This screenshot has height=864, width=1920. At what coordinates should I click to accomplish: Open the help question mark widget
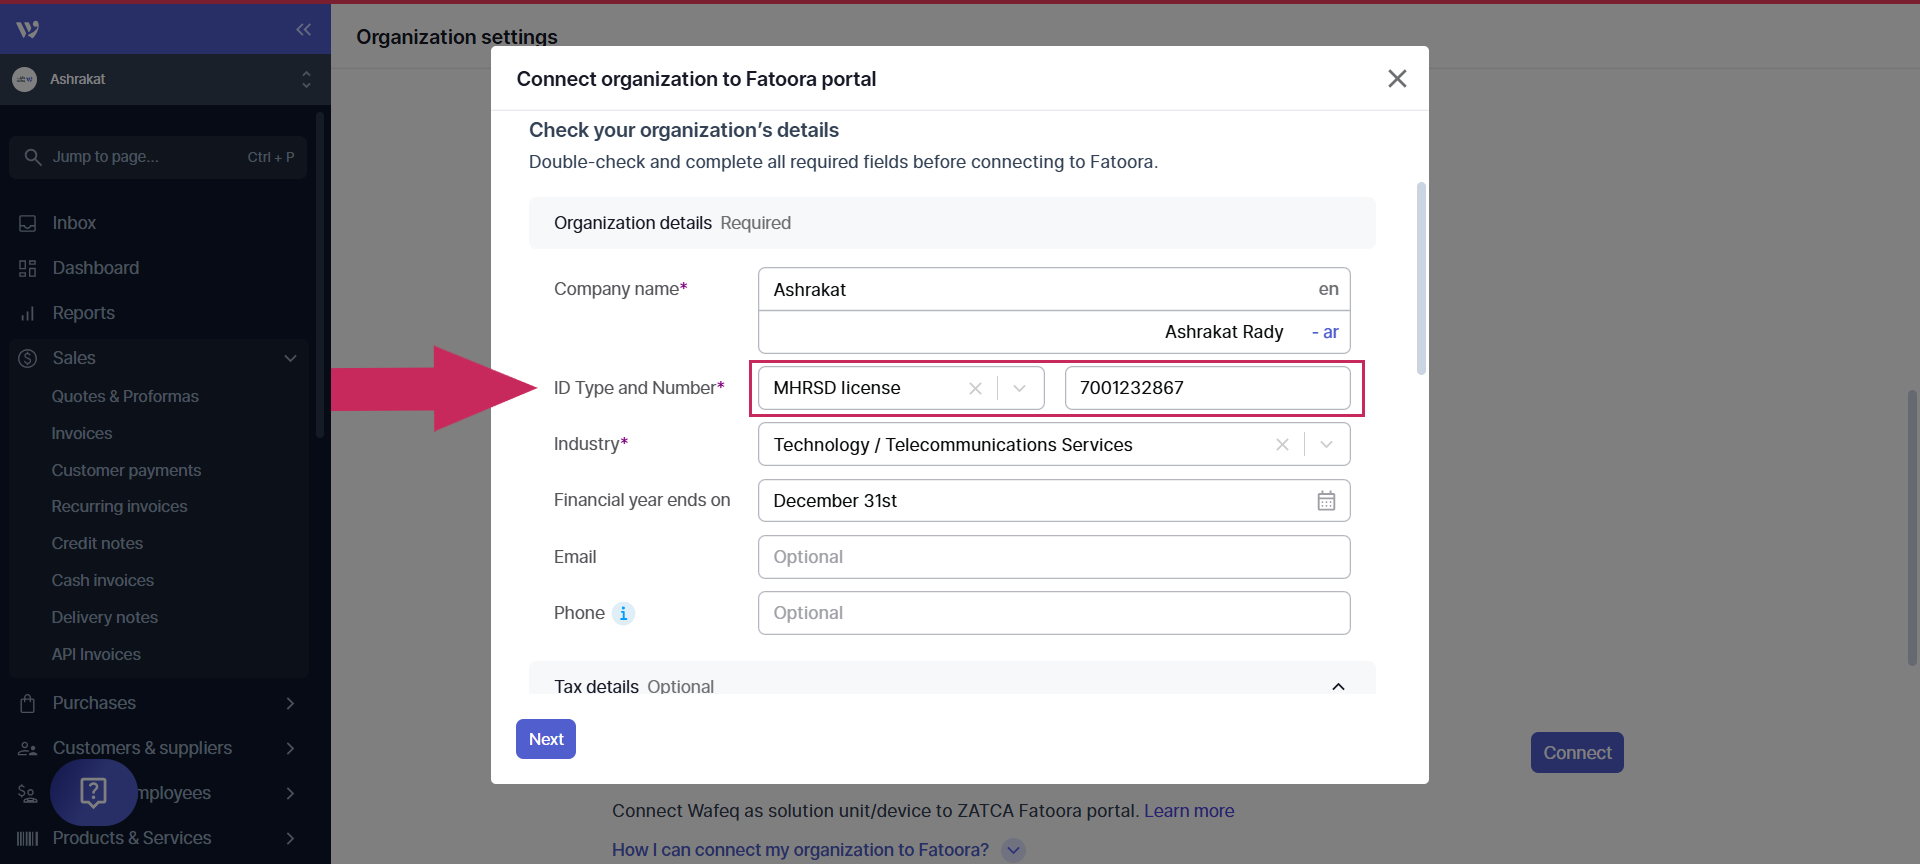point(93,792)
